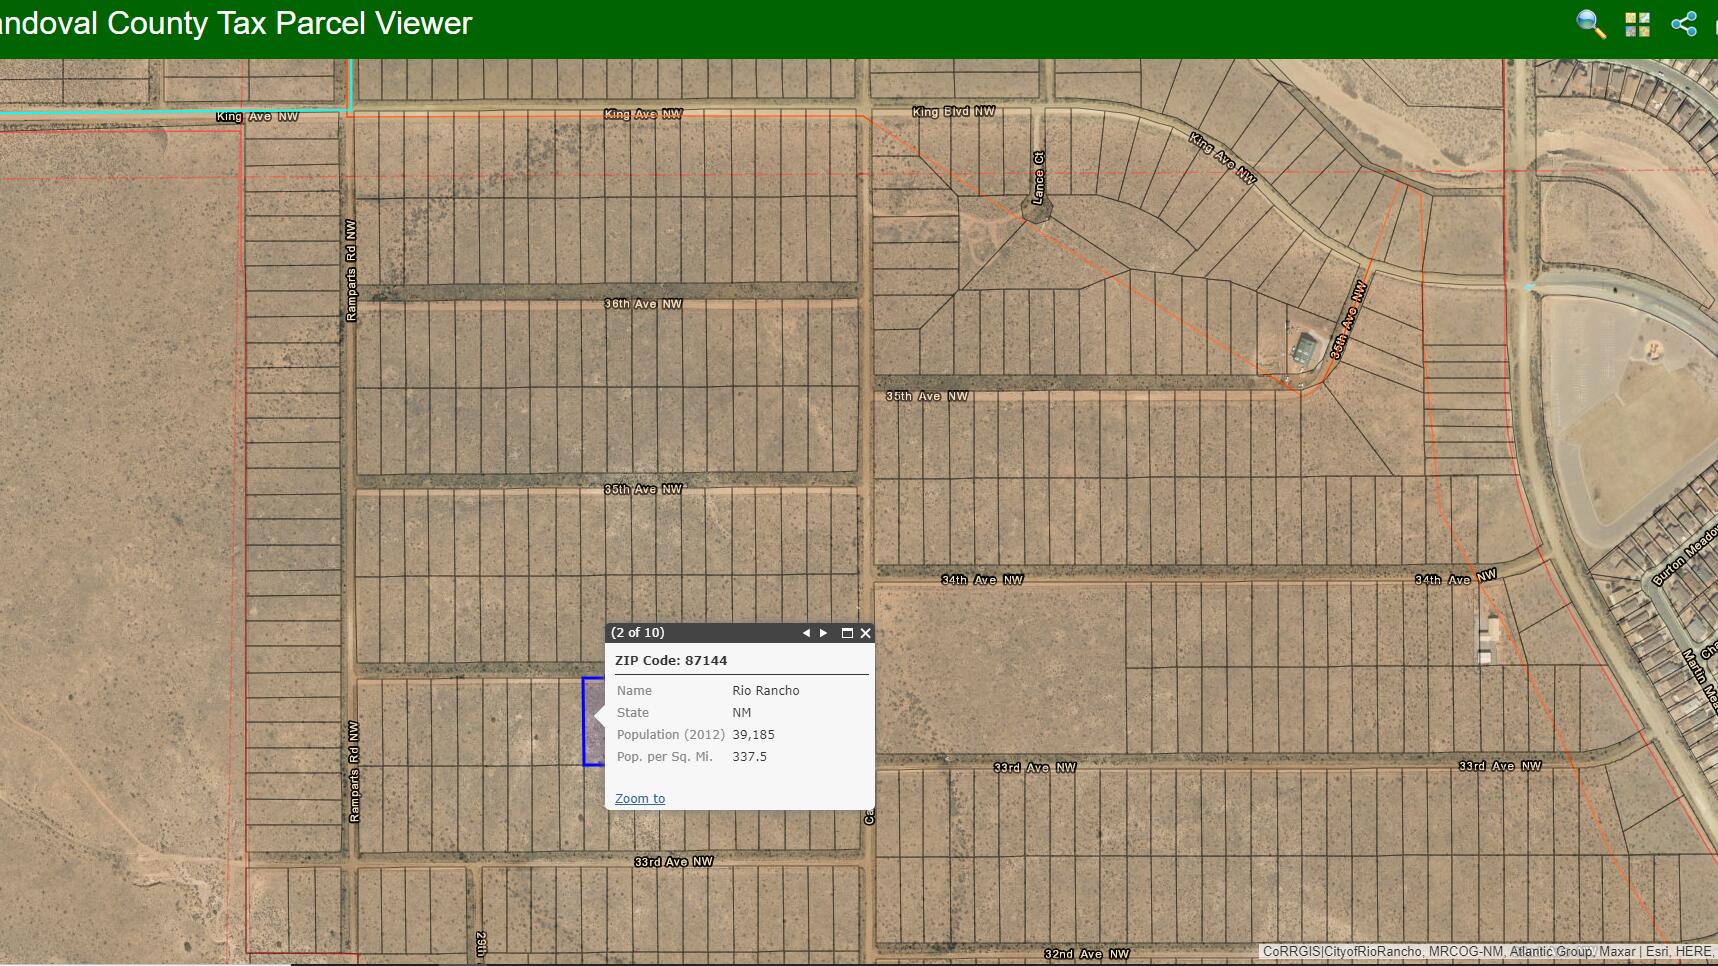The height and width of the screenshot is (966, 1718).
Task: Click the Pop. per Sq. Mi. label
Action: 665,757
